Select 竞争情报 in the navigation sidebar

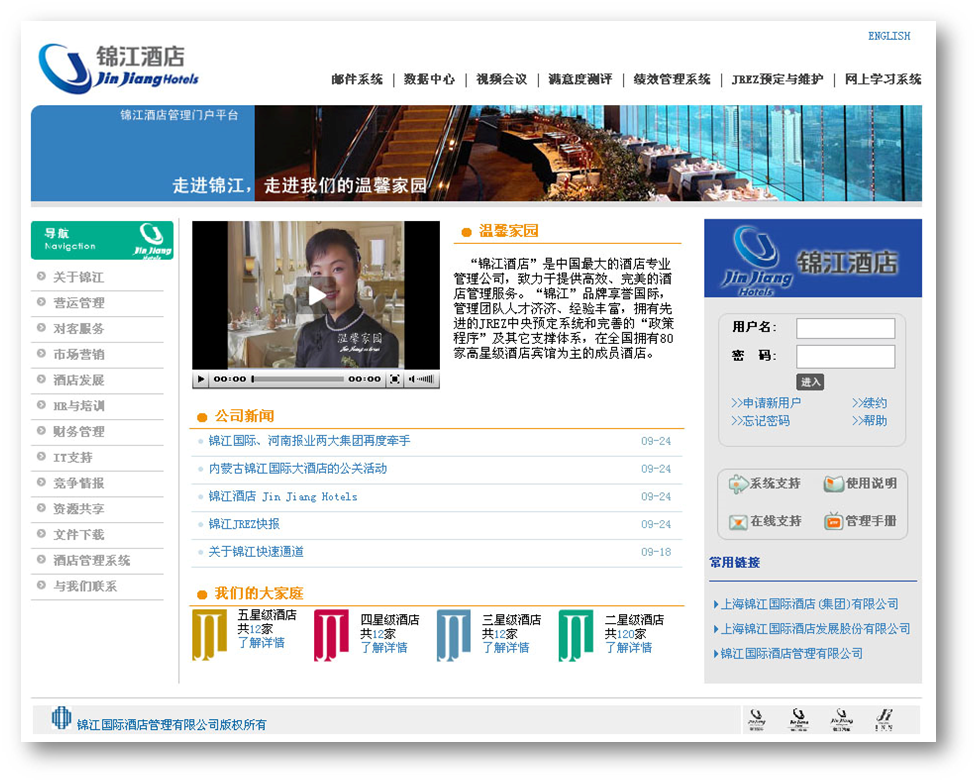click(79, 483)
